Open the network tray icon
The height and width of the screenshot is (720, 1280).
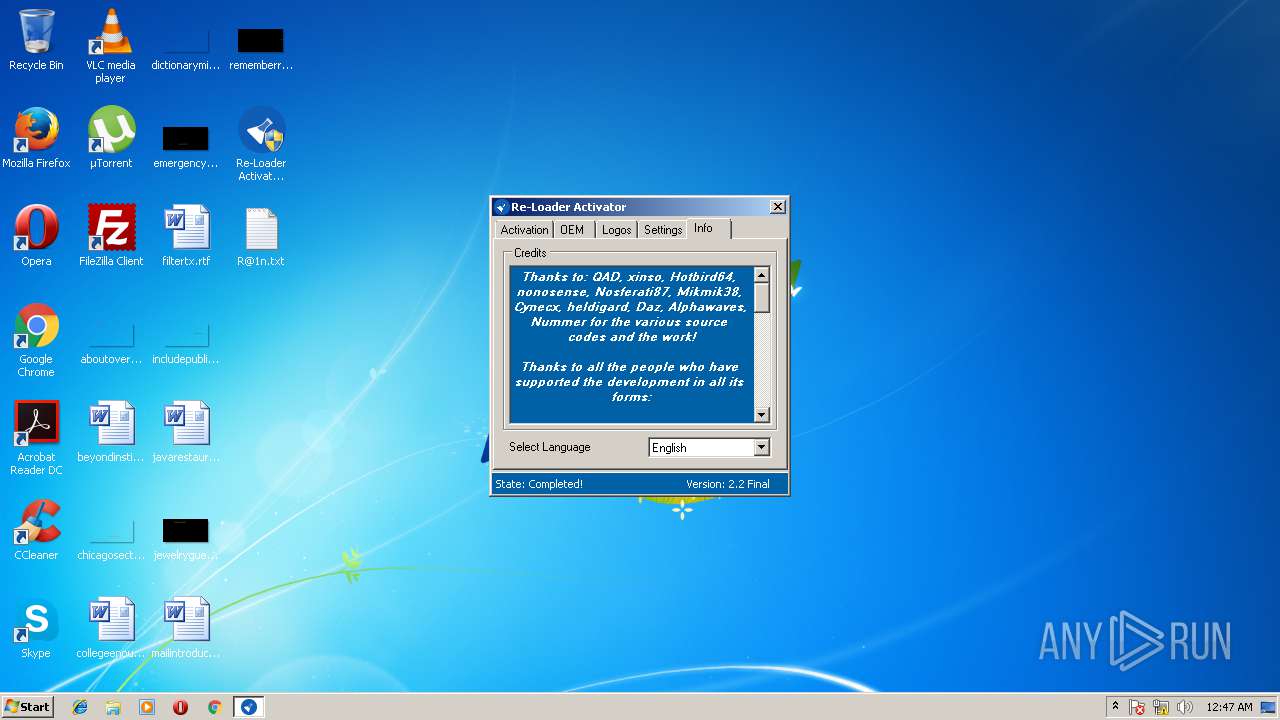click(1161, 707)
